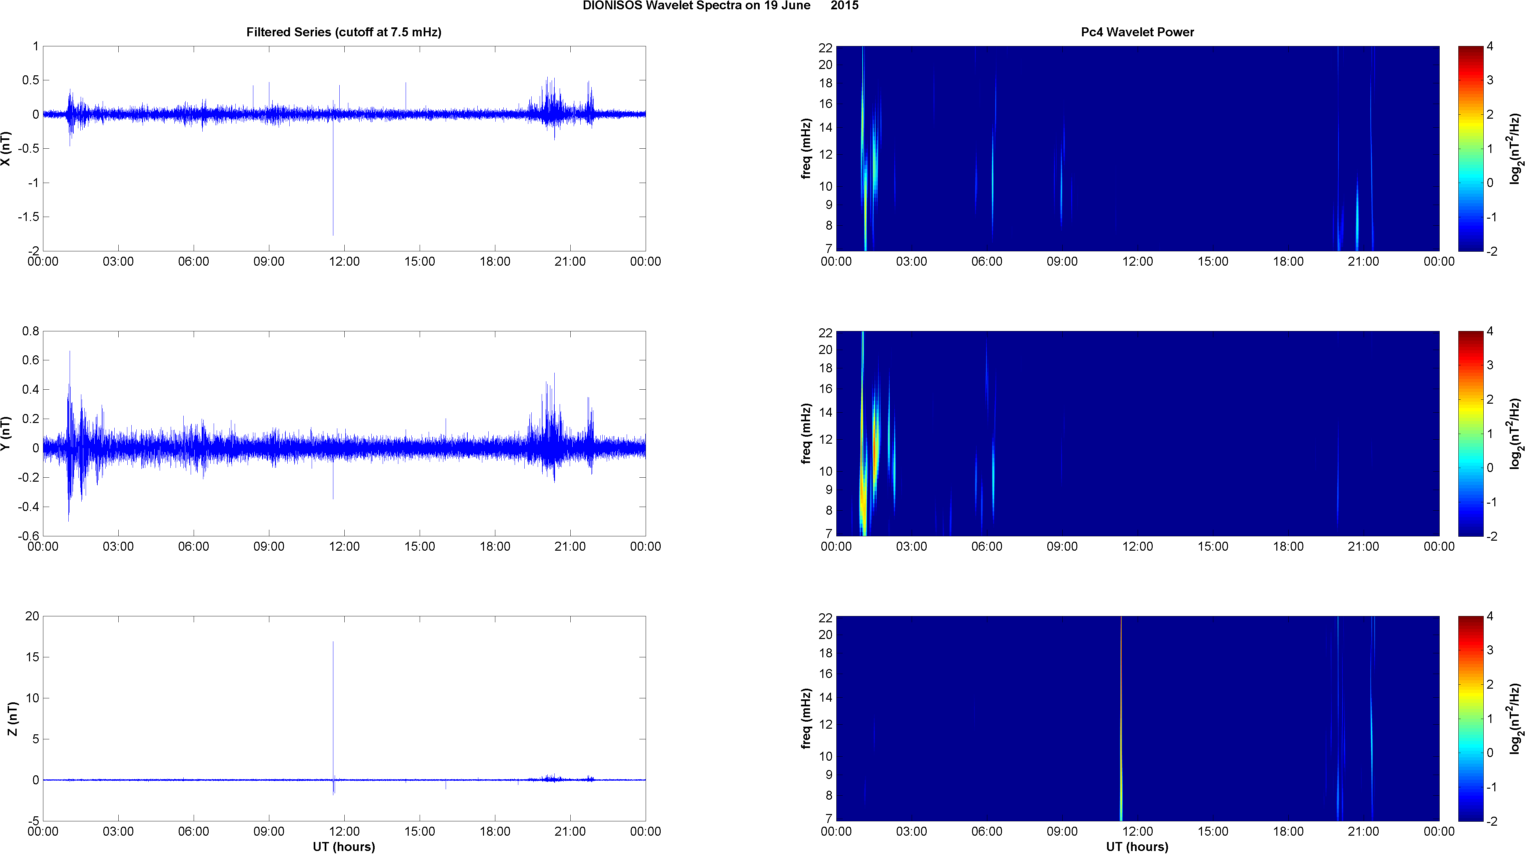Click the 'X (nT)' axis label

pyautogui.click(x=7, y=148)
